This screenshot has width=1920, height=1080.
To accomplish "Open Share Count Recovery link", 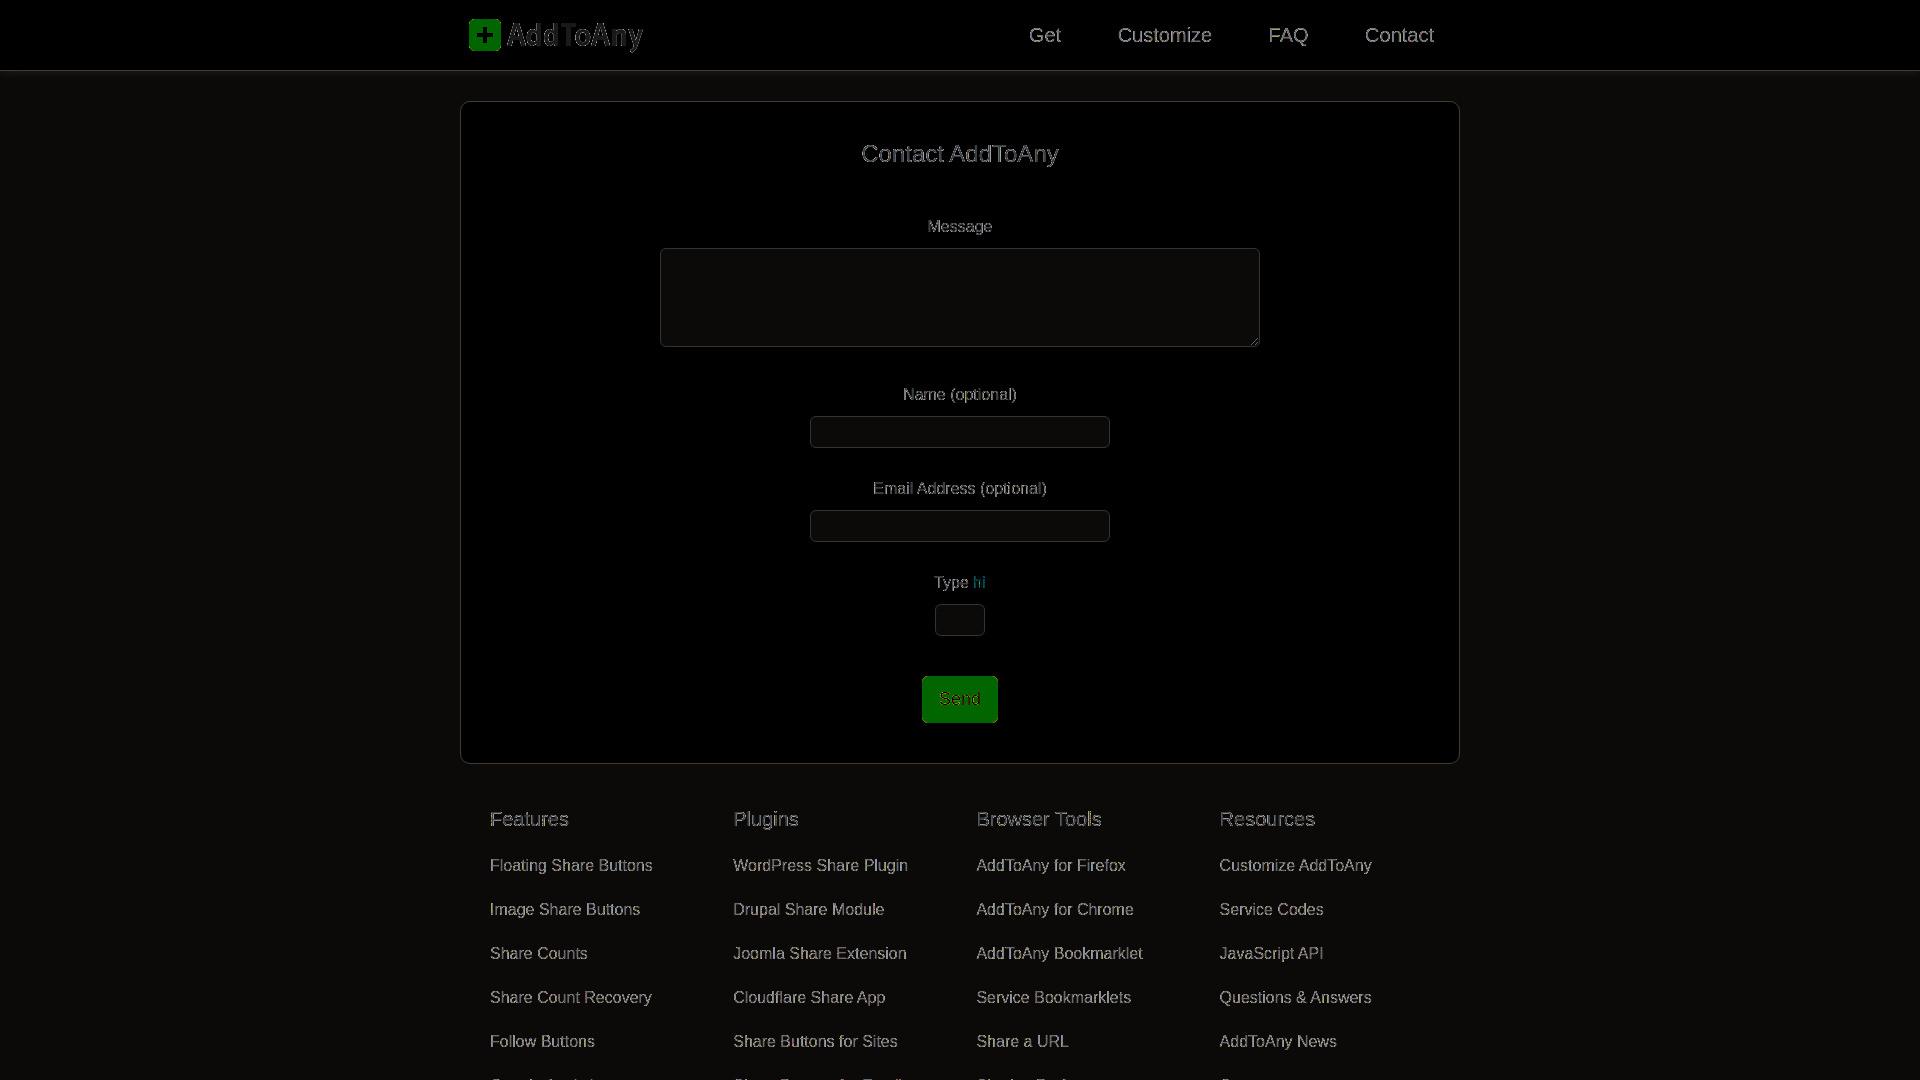I will click(571, 998).
